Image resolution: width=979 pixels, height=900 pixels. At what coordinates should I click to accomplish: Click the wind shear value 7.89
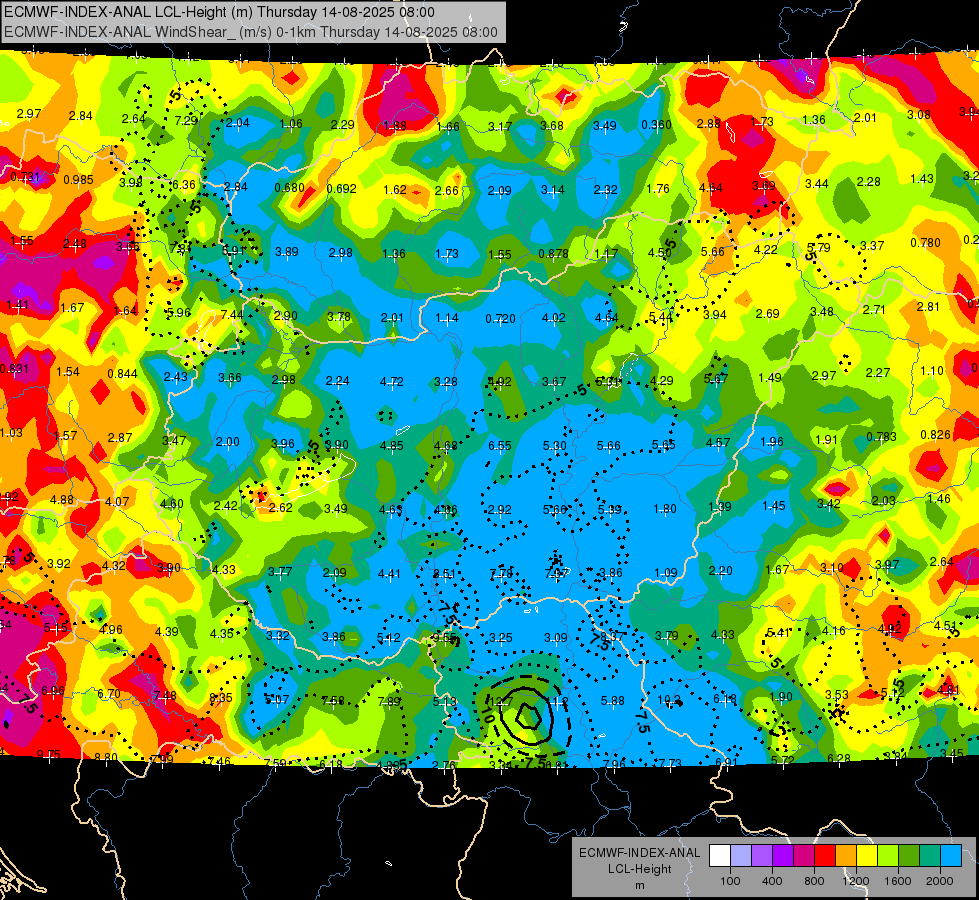[x=389, y=701]
